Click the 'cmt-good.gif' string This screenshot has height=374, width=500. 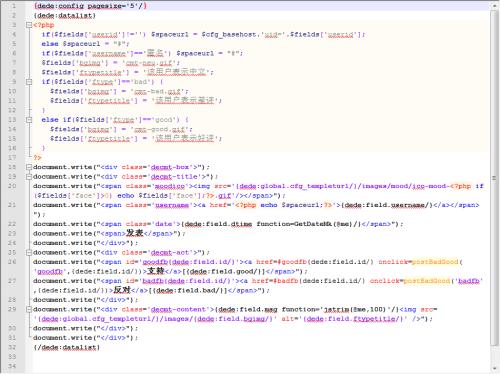click(159, 129)
